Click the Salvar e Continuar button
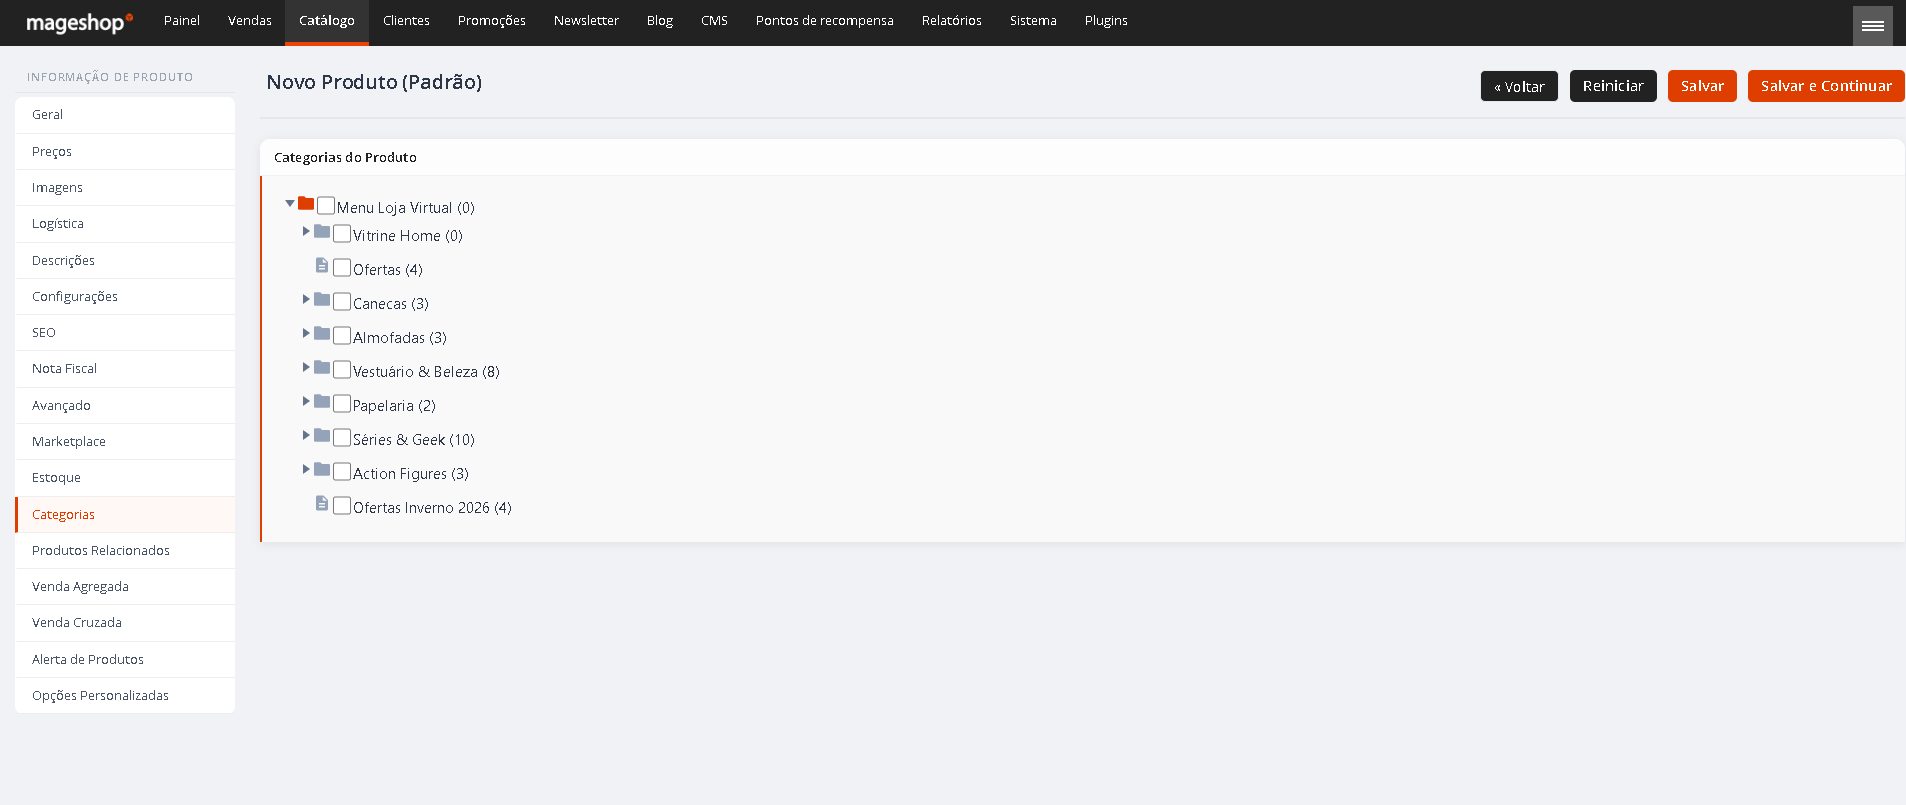Image resolution: width=1906 pixels, height=805 pixels. (x=1826, y=86)
